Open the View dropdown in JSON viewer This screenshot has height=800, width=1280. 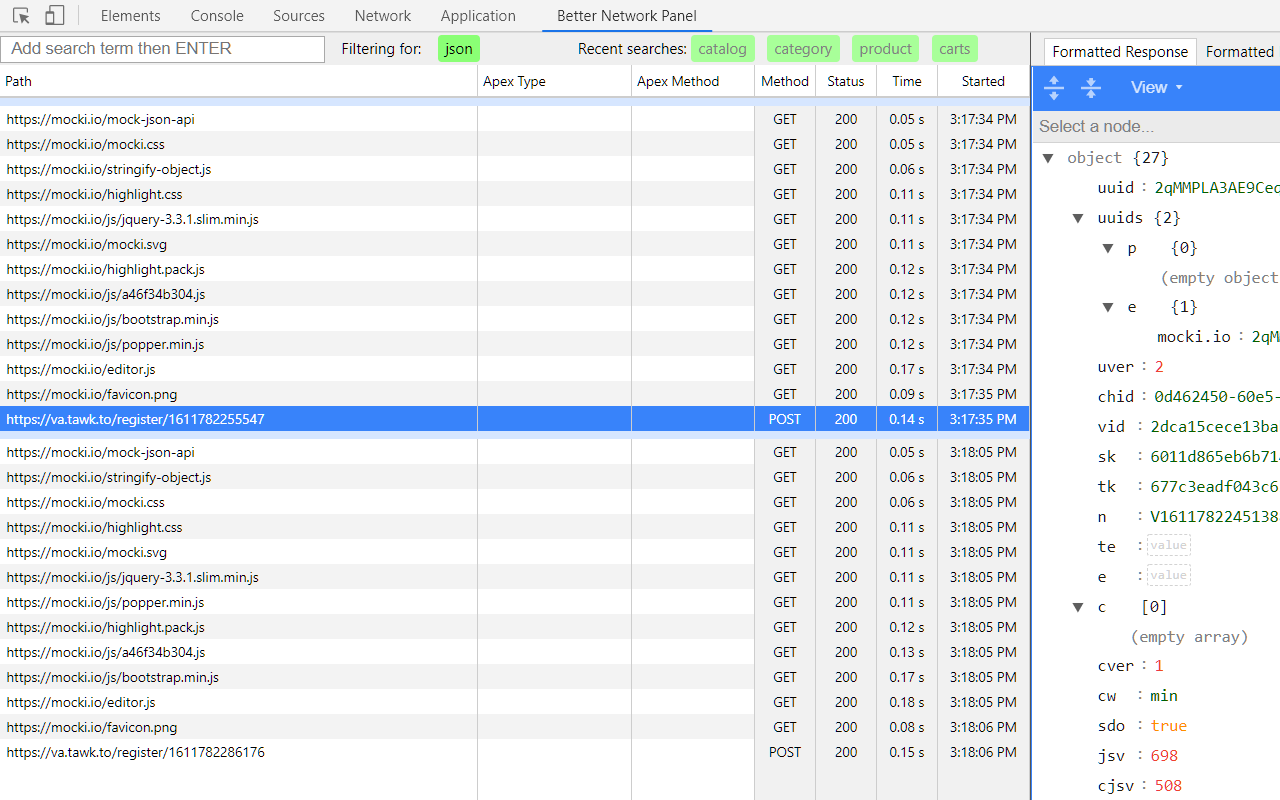tap(1156, 88)
